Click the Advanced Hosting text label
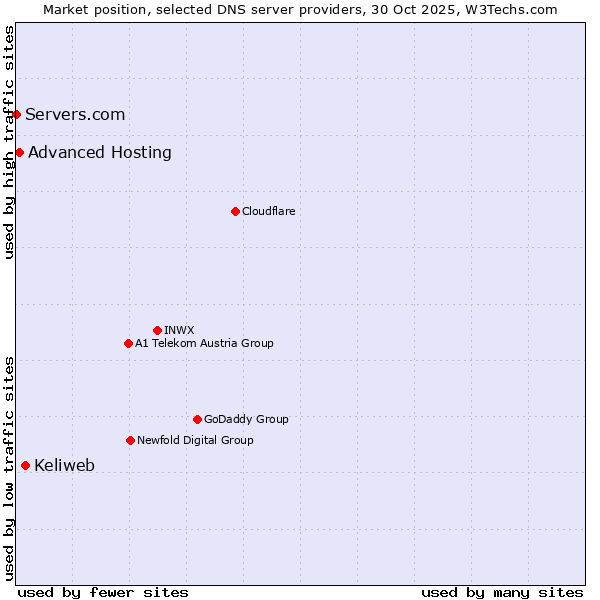This screenshot has width=600, height=600. pyautogui.click(x=100, y=153)
